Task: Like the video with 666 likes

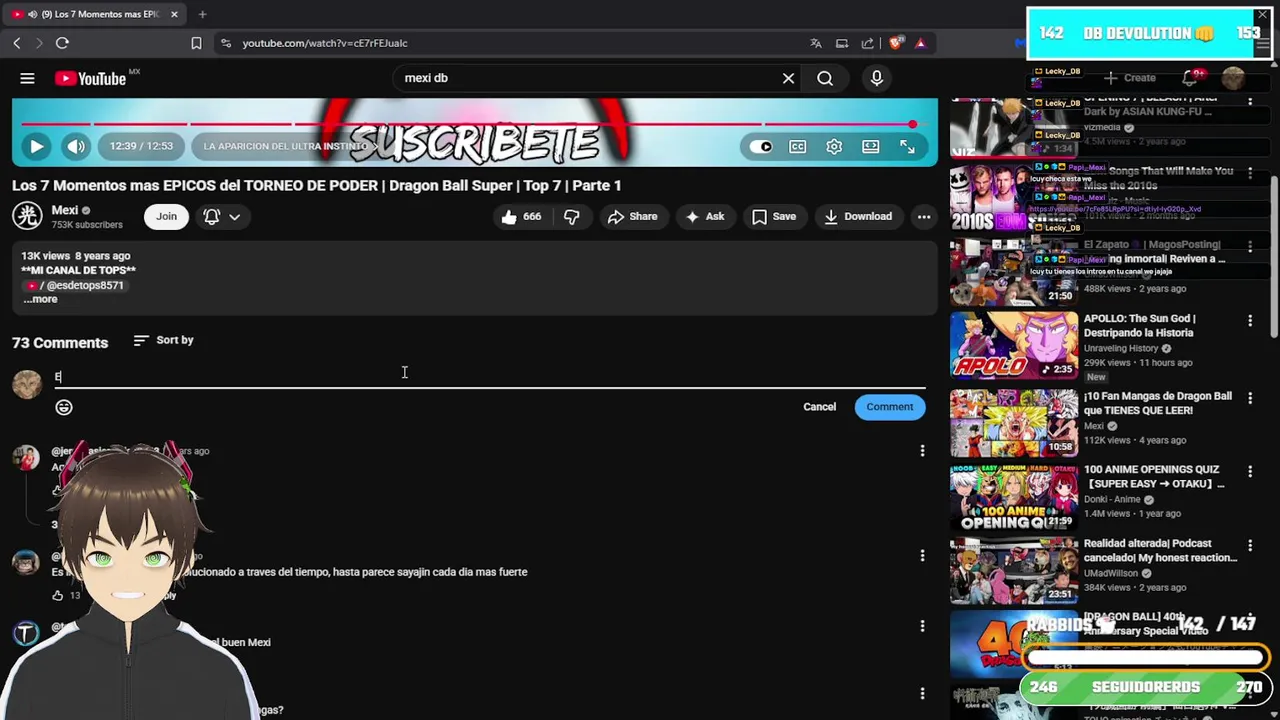Action: coord(521,216)
